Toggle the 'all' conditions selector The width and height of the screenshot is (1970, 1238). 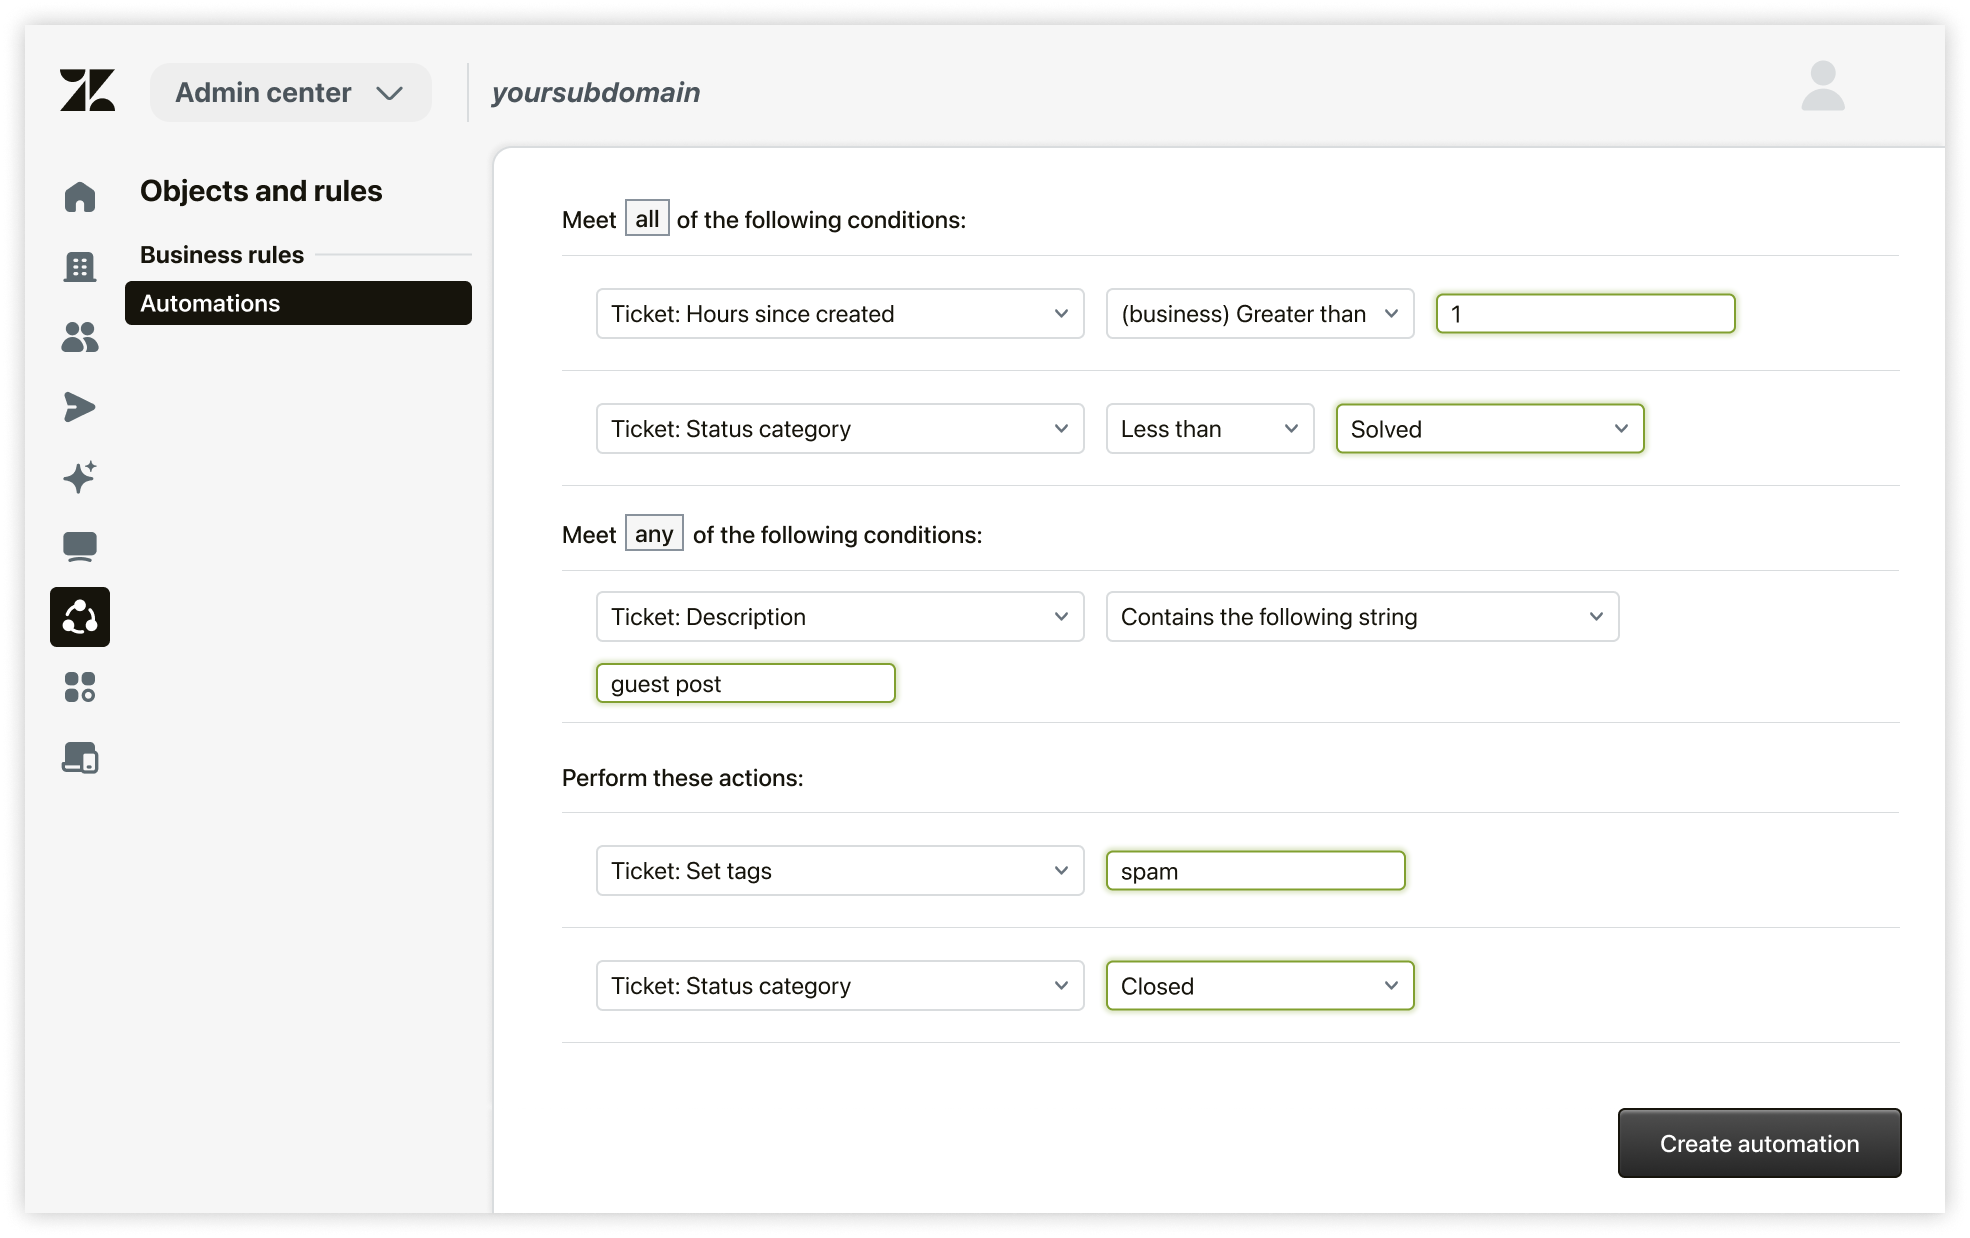click(x=648, y=218)
